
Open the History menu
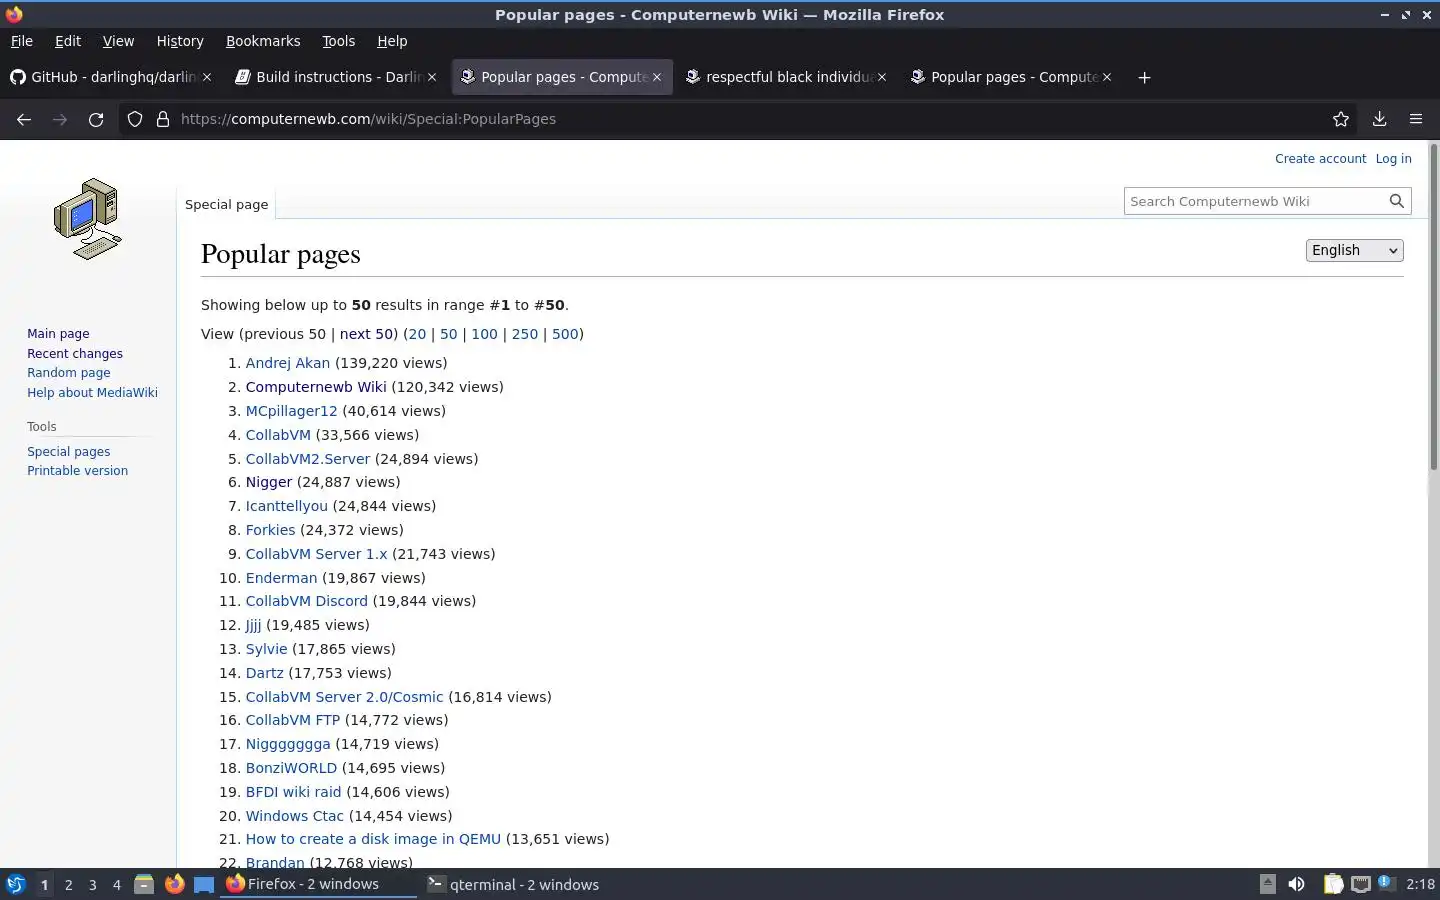(180, 41)
